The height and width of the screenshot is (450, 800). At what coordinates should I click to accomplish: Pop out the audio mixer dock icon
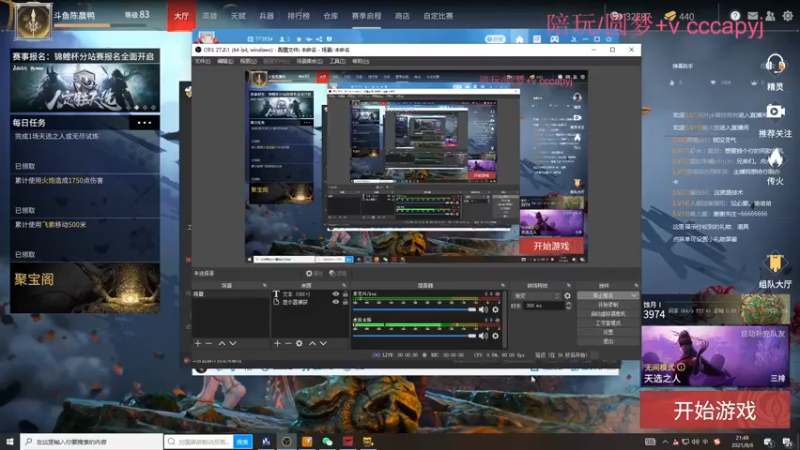tap(503, 285)
